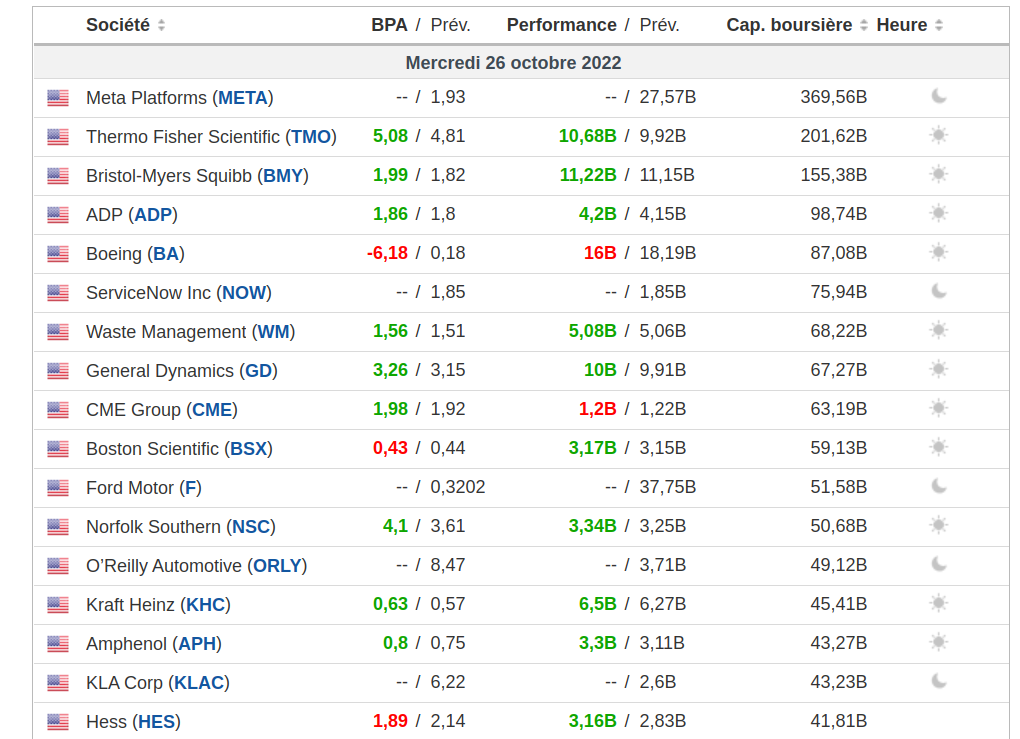Click the sun icon in Amphenol row
Screen dimensions: 1020x739
938,642
